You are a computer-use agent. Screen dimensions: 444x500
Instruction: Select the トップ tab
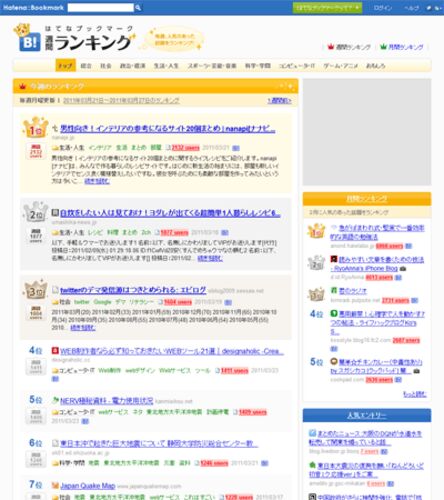[x=65, y=66]
